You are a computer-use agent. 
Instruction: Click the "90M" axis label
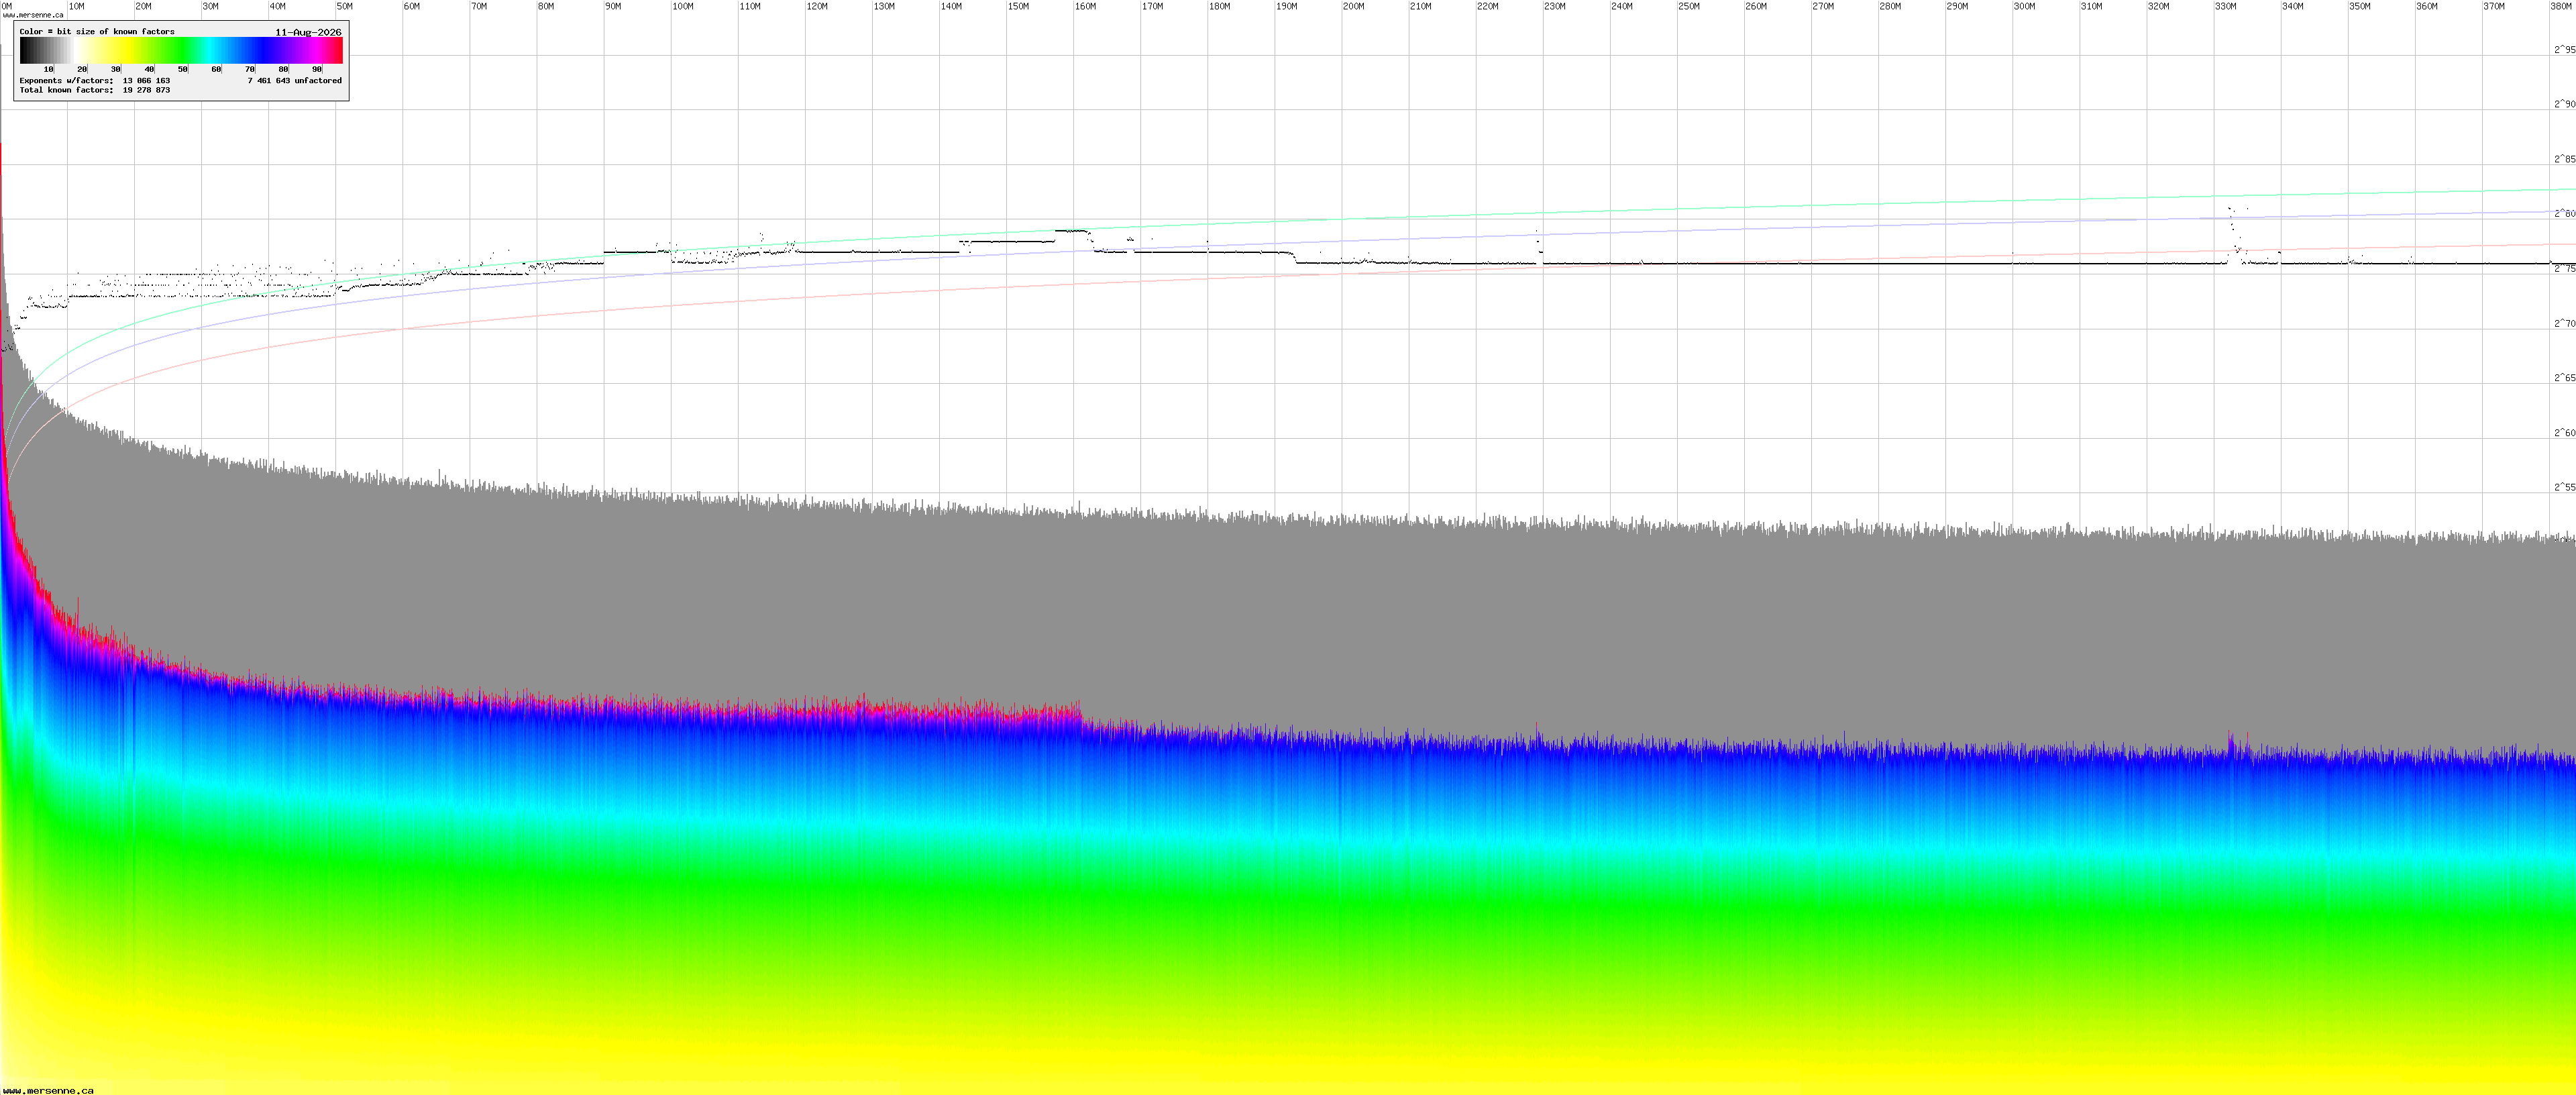[x=613, y=6]
